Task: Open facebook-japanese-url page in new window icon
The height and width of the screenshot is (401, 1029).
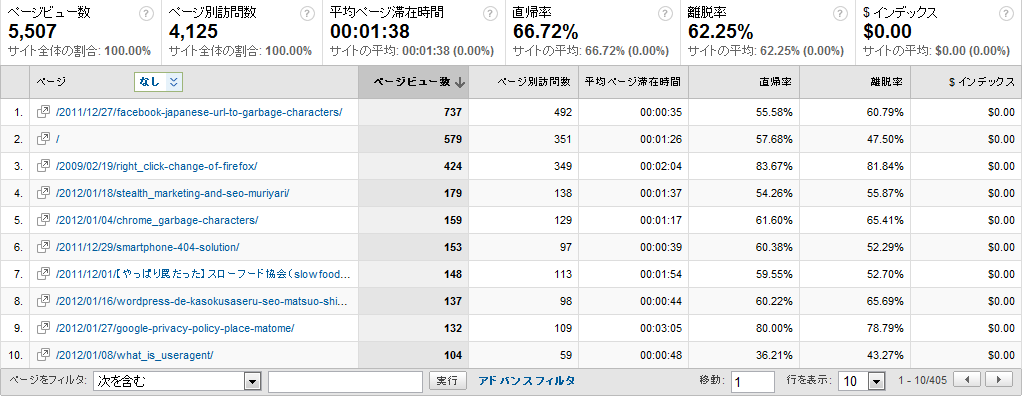Action: coord(43,112)
